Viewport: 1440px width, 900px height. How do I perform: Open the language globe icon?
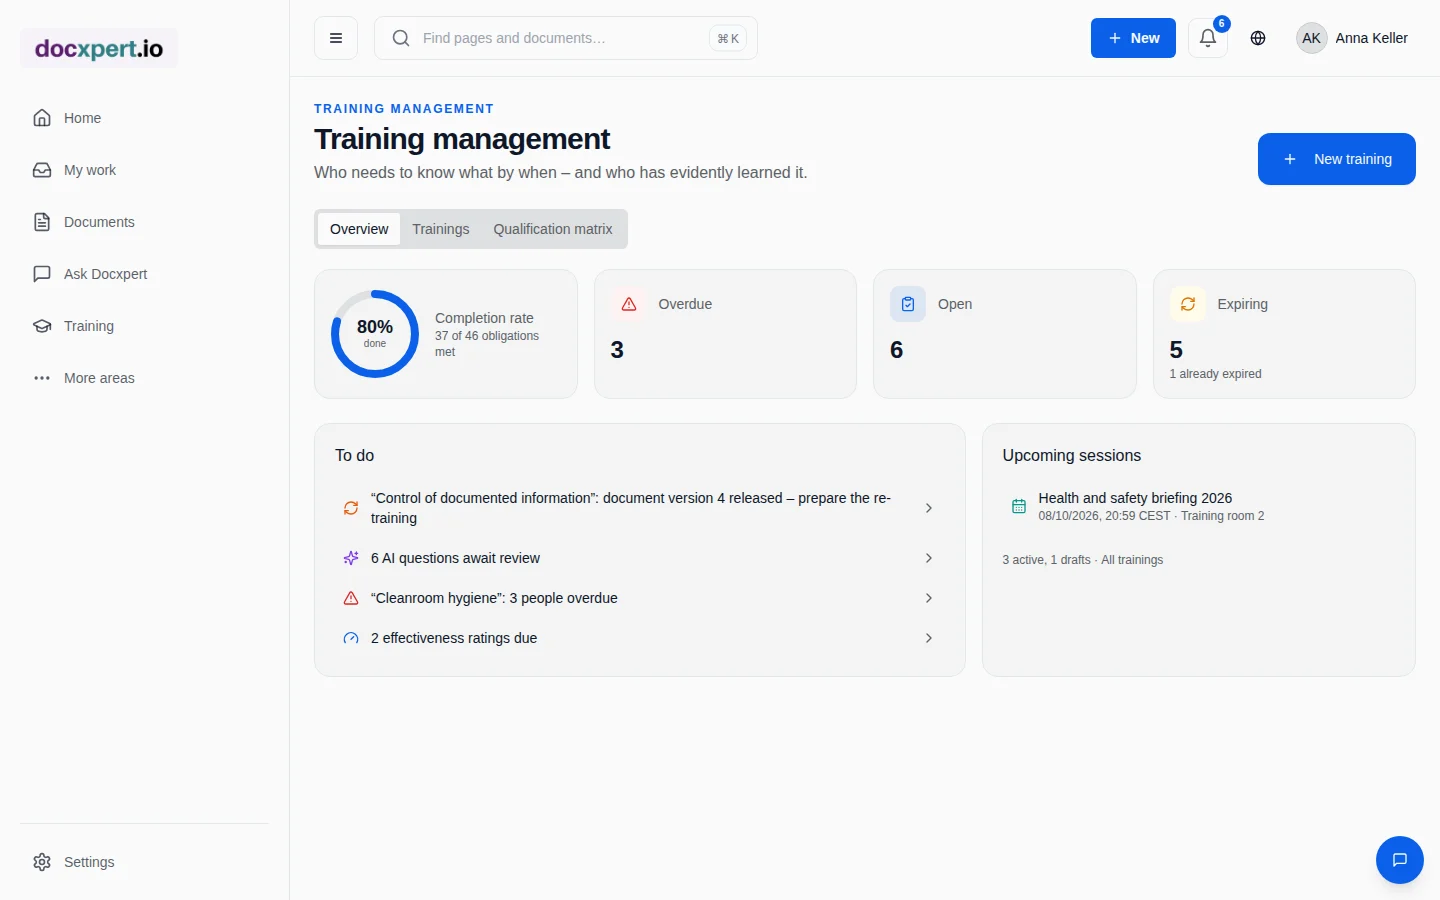coord(1258,38)
